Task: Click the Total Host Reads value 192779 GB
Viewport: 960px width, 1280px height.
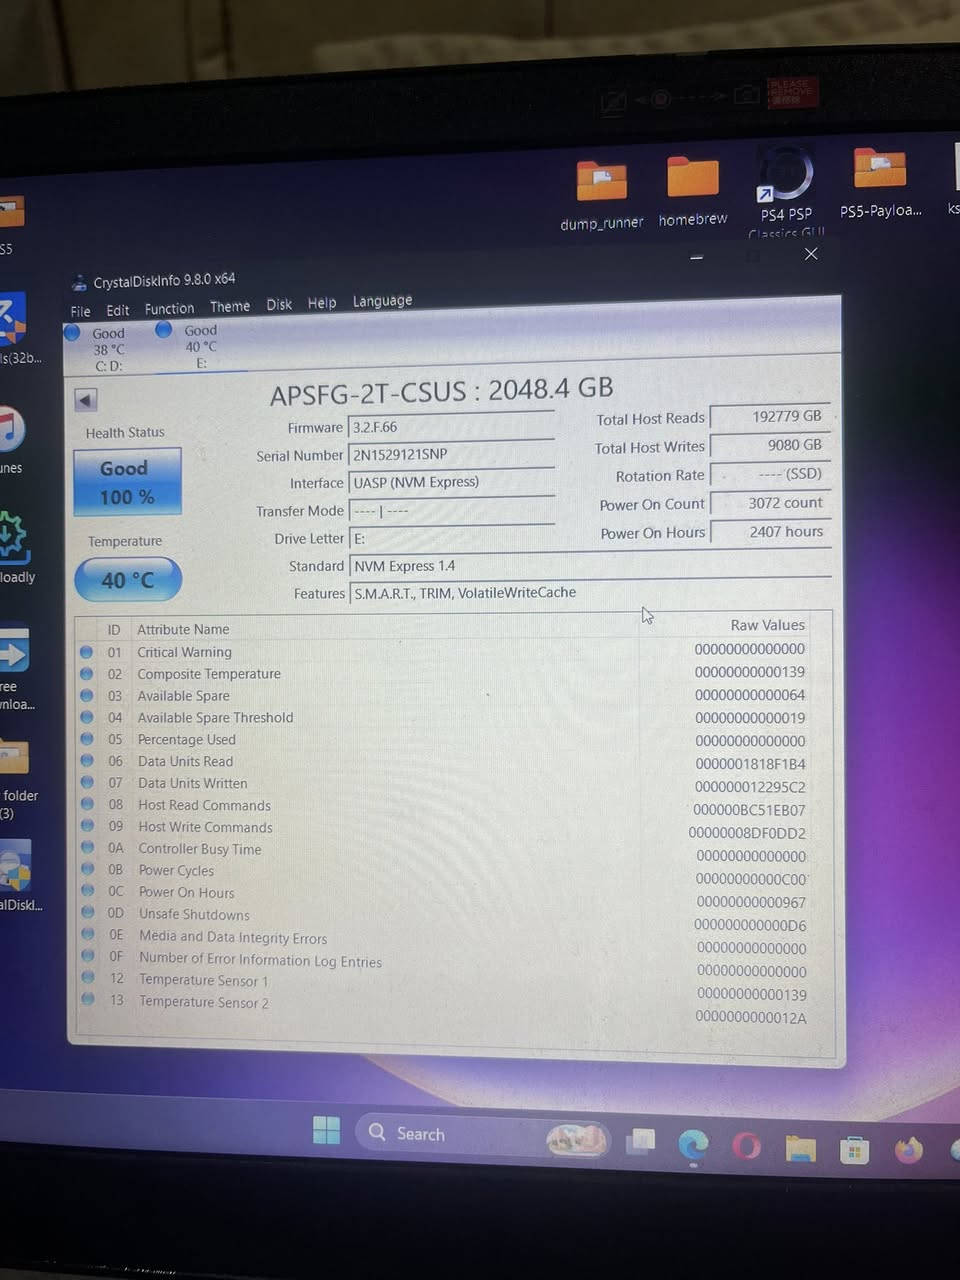Action: (x=770, y=416)
